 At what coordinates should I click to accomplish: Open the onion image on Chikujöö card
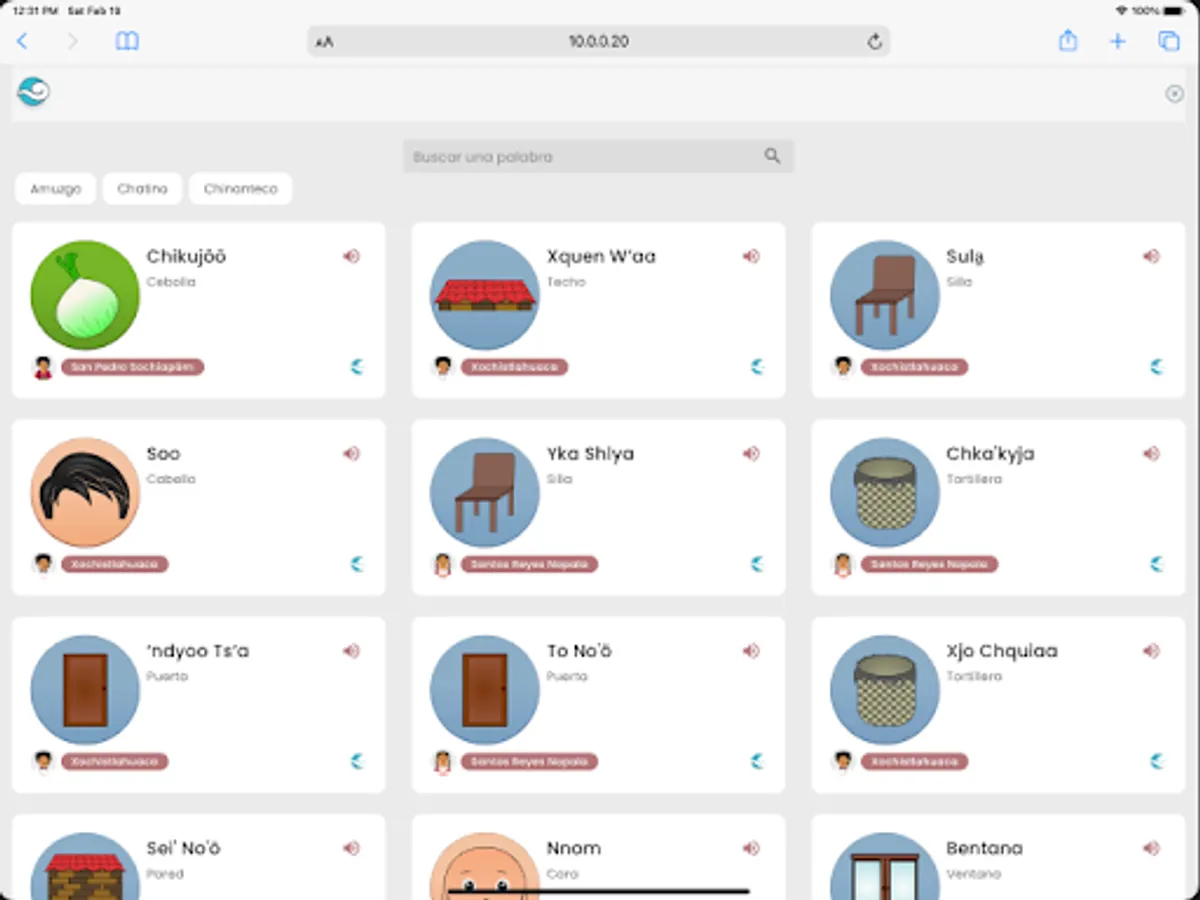(85, 295)
